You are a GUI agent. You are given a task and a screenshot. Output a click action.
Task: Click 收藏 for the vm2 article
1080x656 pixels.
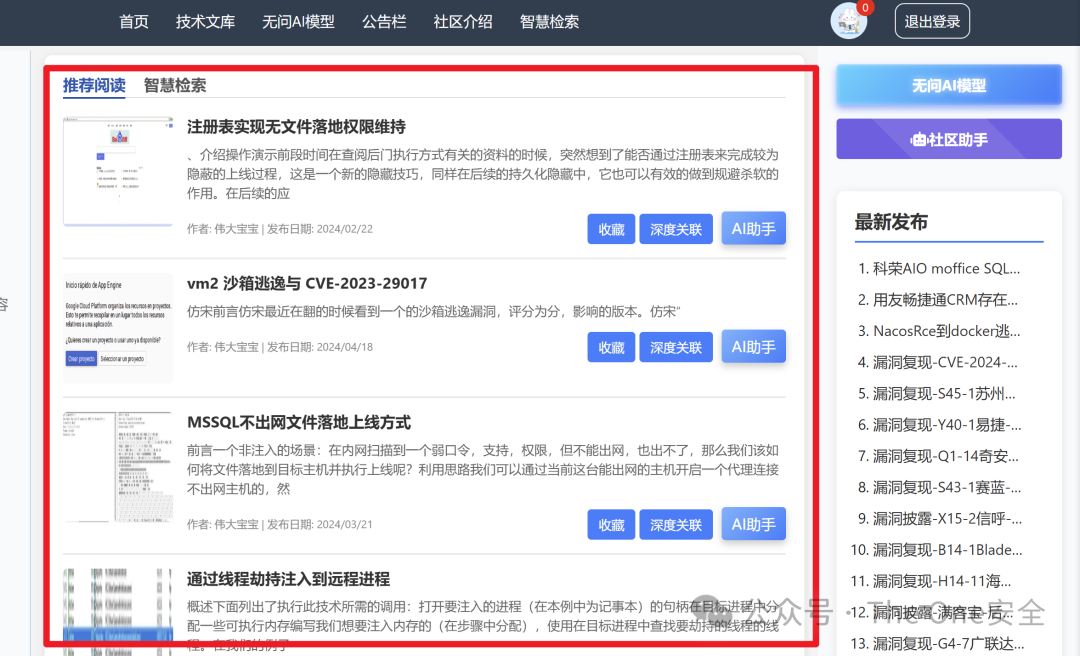coord(611,347)
